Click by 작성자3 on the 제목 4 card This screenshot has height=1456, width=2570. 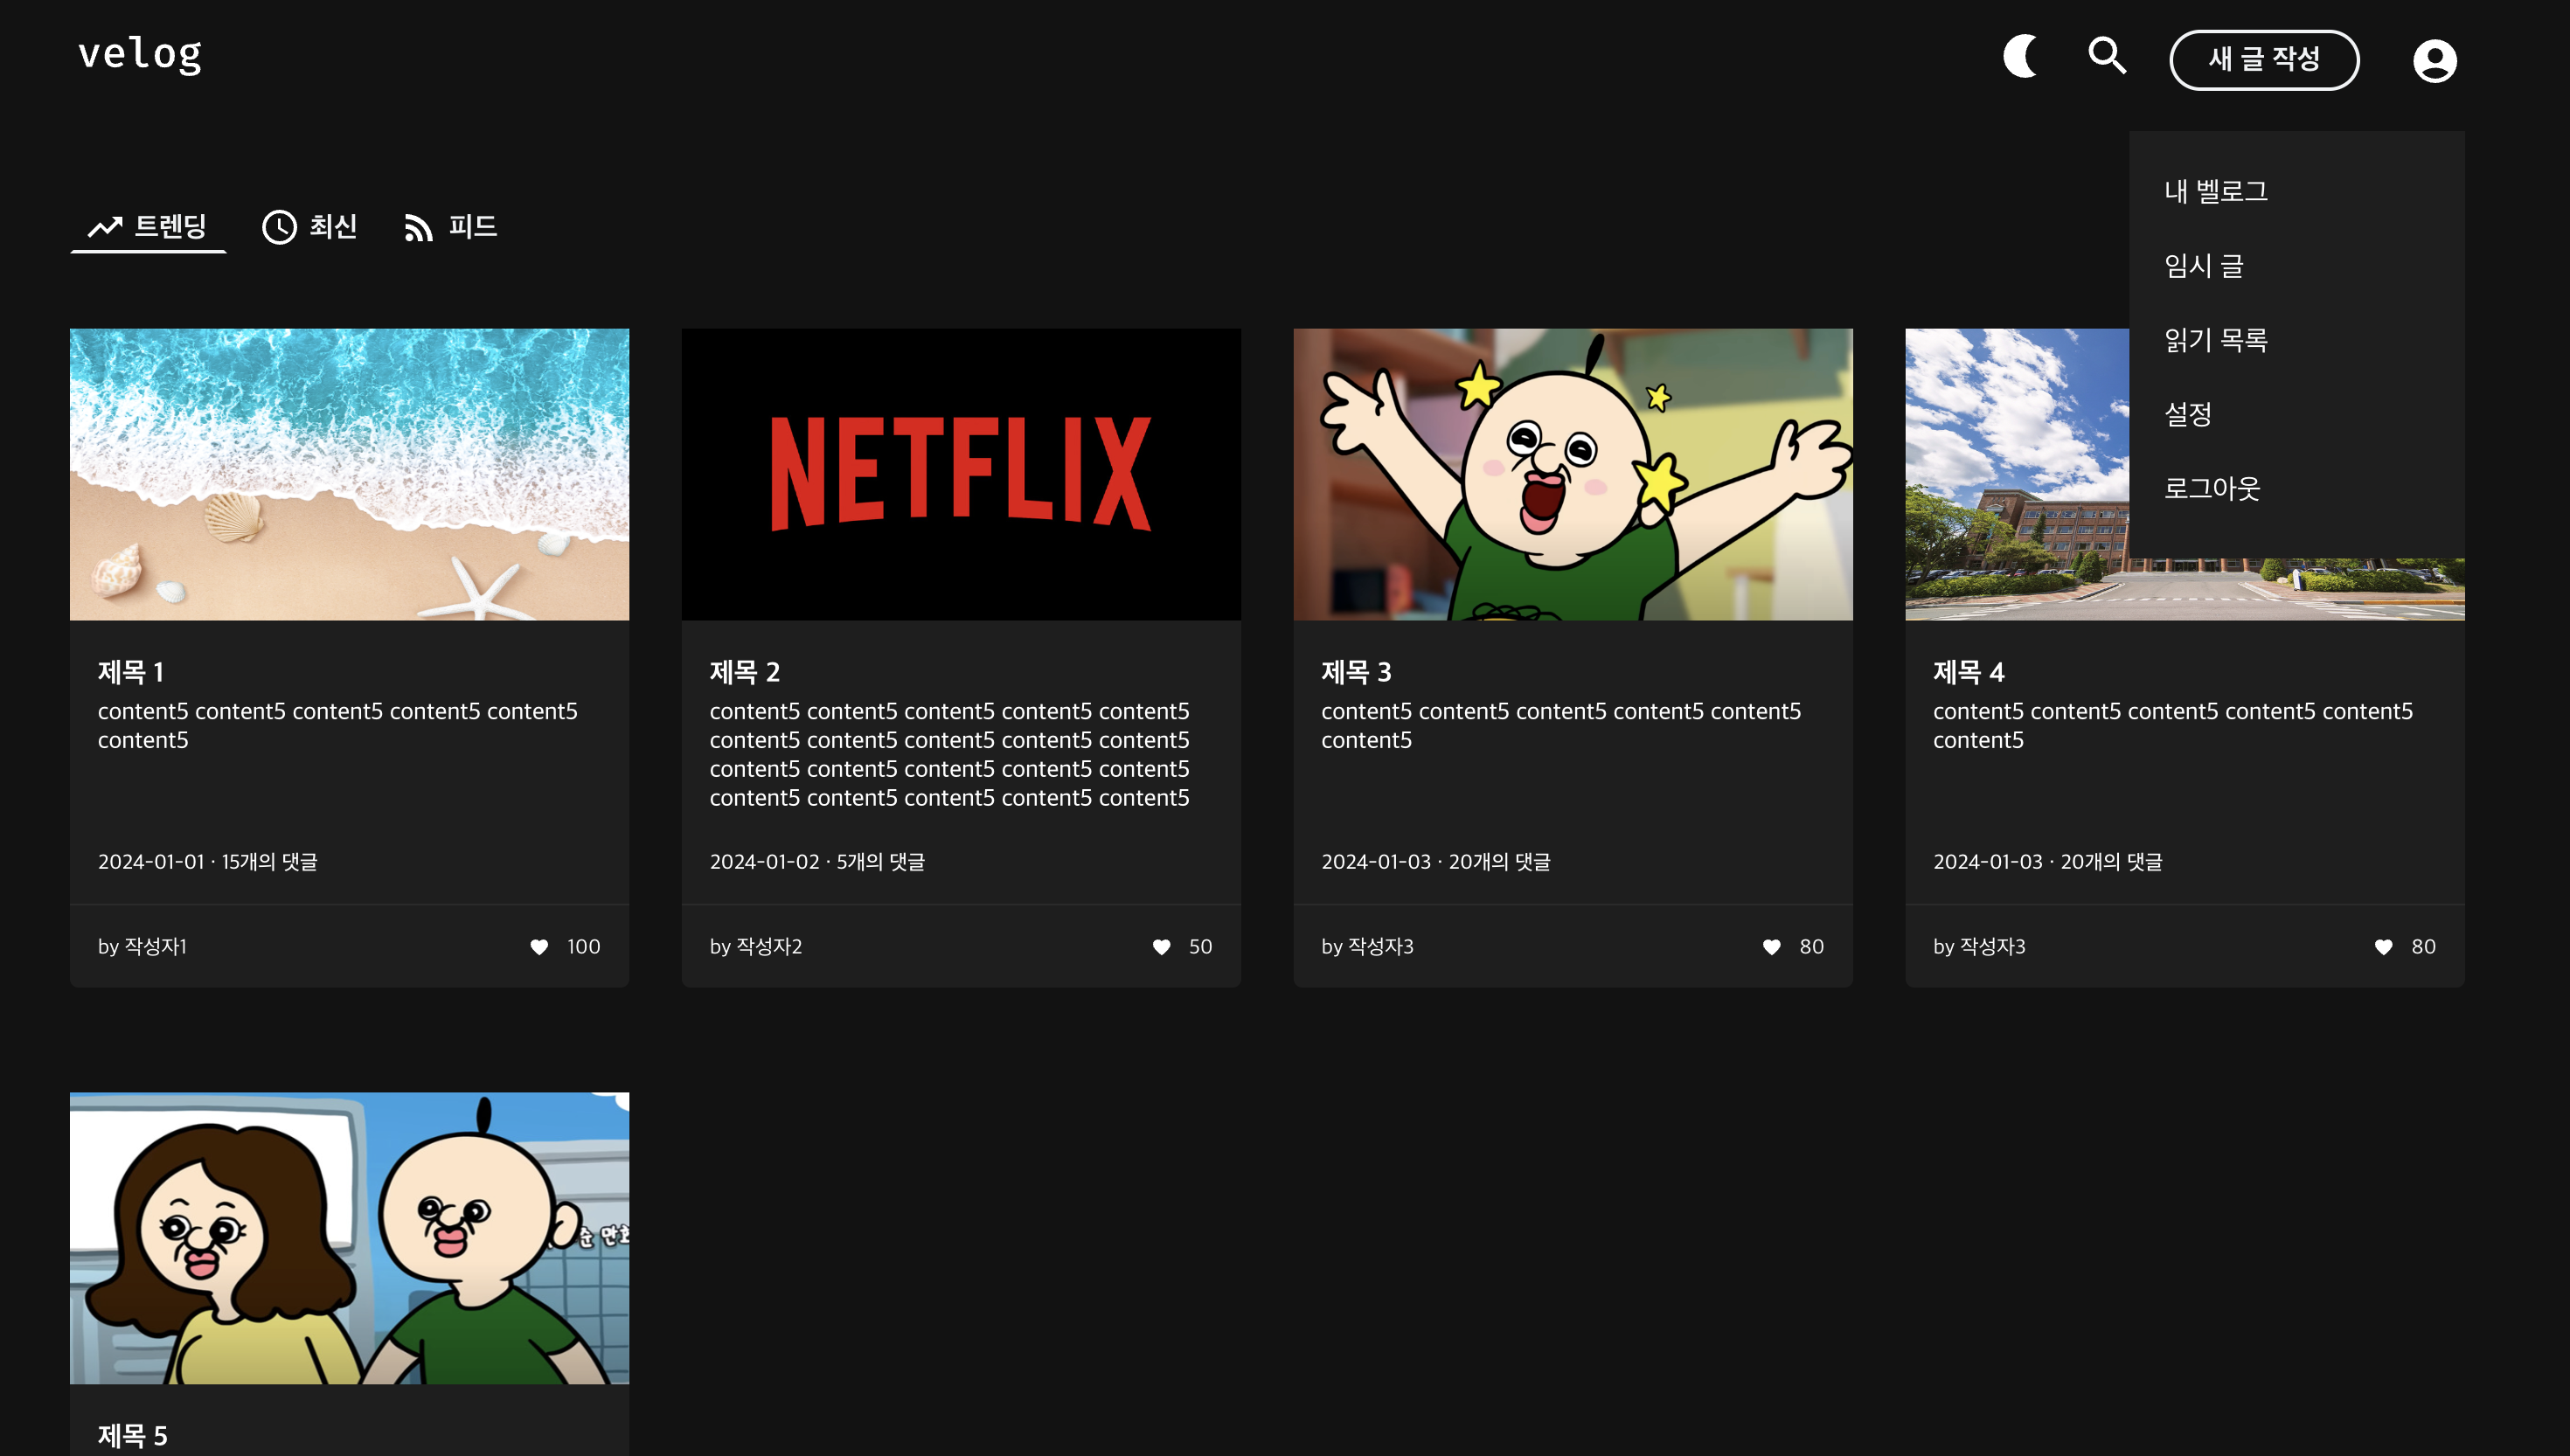pos(1980,946)
